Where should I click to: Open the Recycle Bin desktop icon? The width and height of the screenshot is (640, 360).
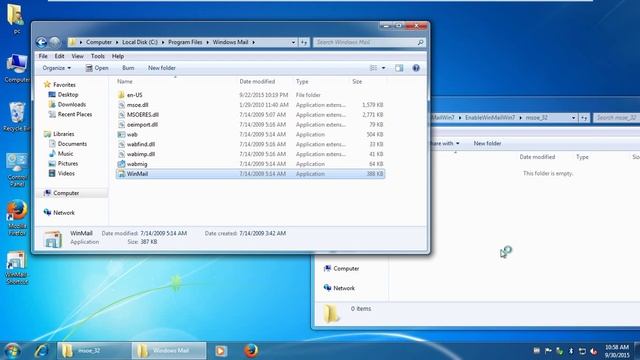[x=16, y=118]
